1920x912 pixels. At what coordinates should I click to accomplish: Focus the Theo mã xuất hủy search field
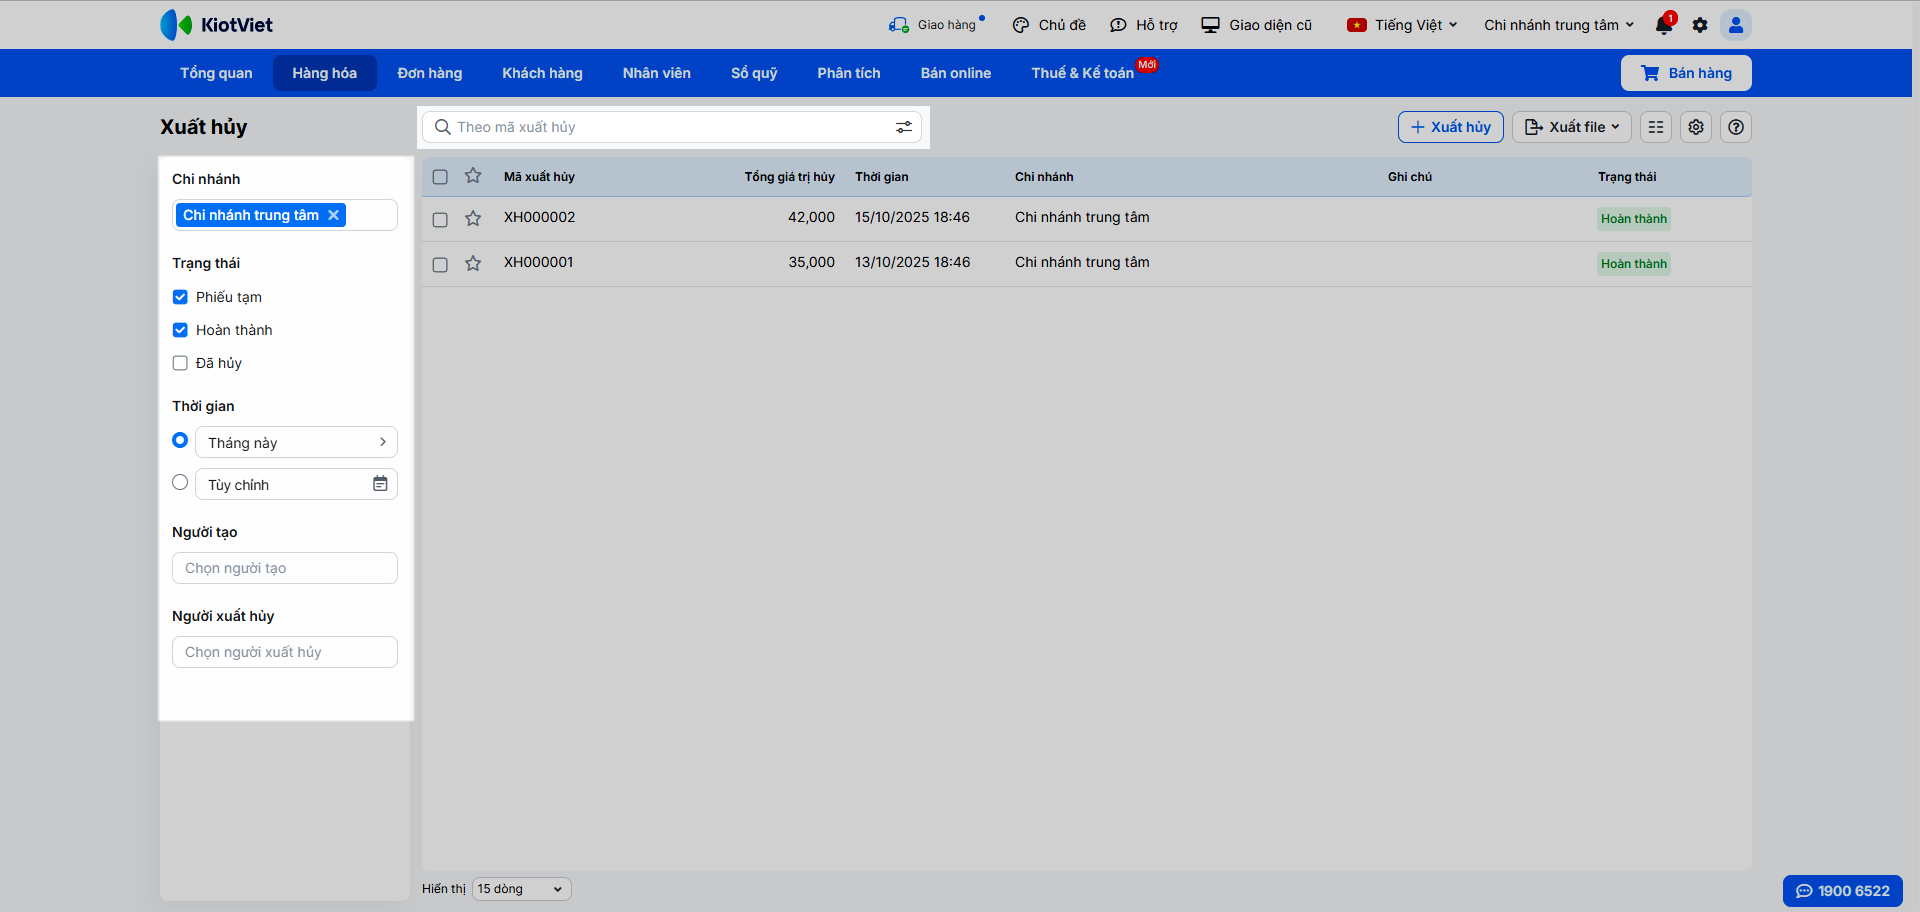tap(674, 127)
